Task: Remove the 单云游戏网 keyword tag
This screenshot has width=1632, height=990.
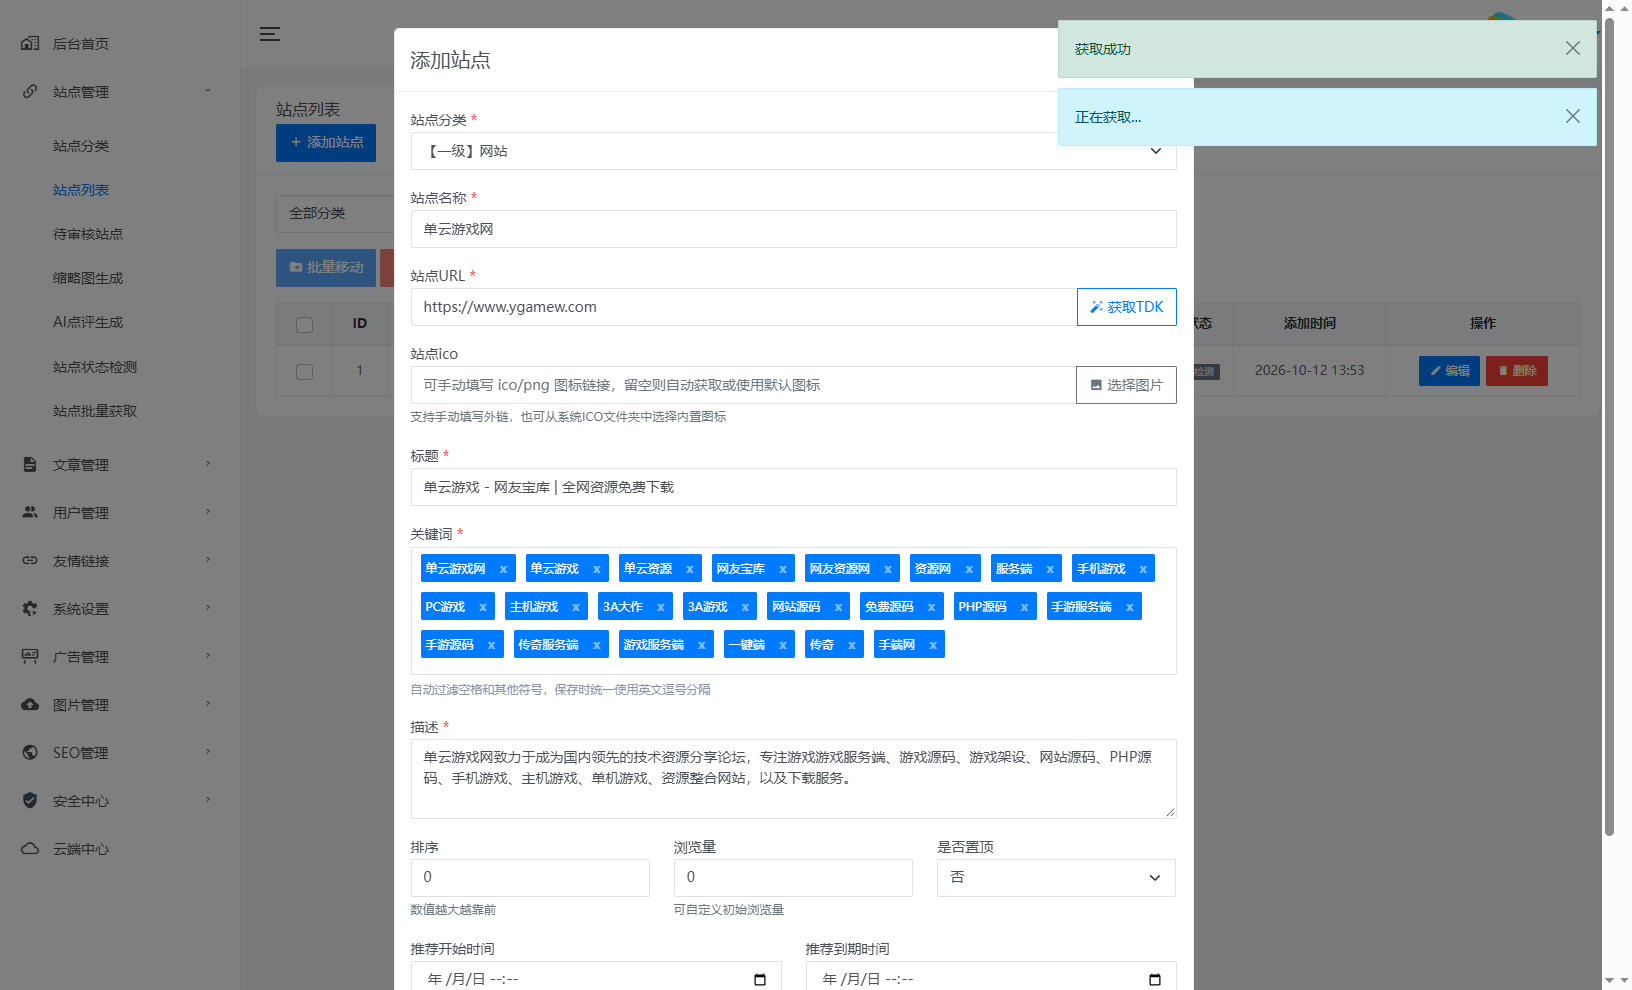Action: point(503,569)
